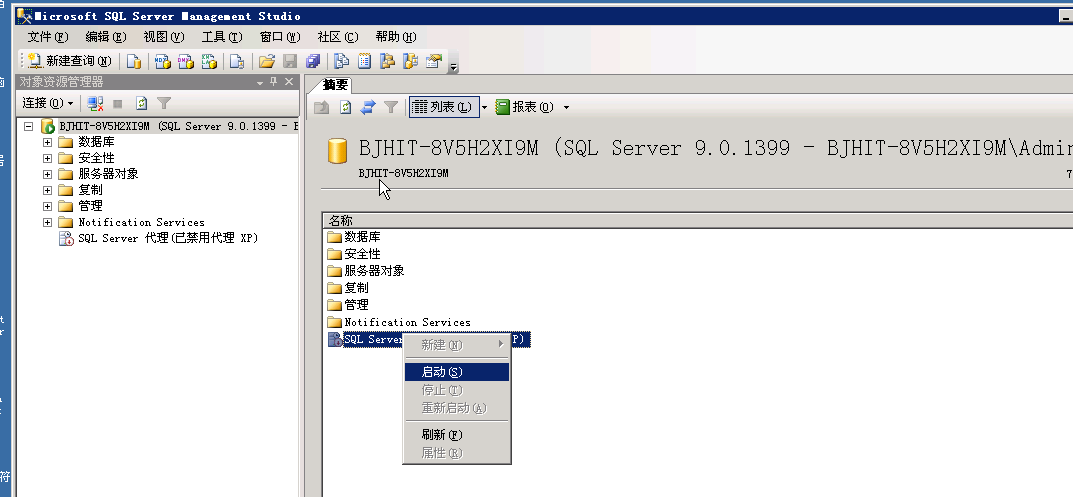
Task: Open the 连接(O) connect dropdown
Action: (47, 103)
